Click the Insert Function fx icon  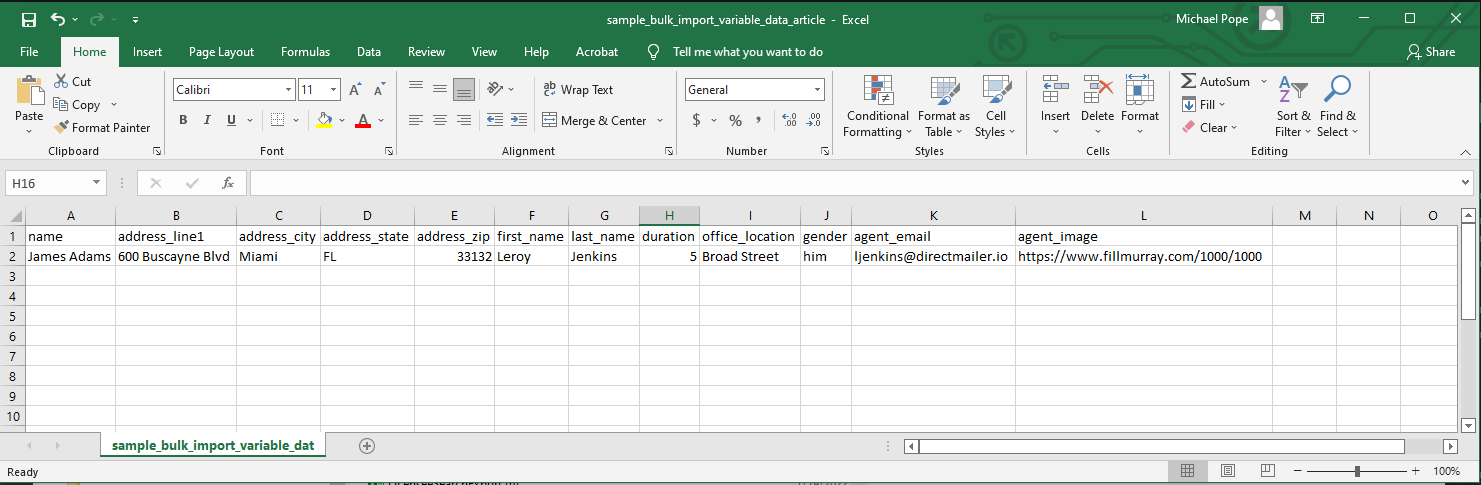[x=228, y=183]
